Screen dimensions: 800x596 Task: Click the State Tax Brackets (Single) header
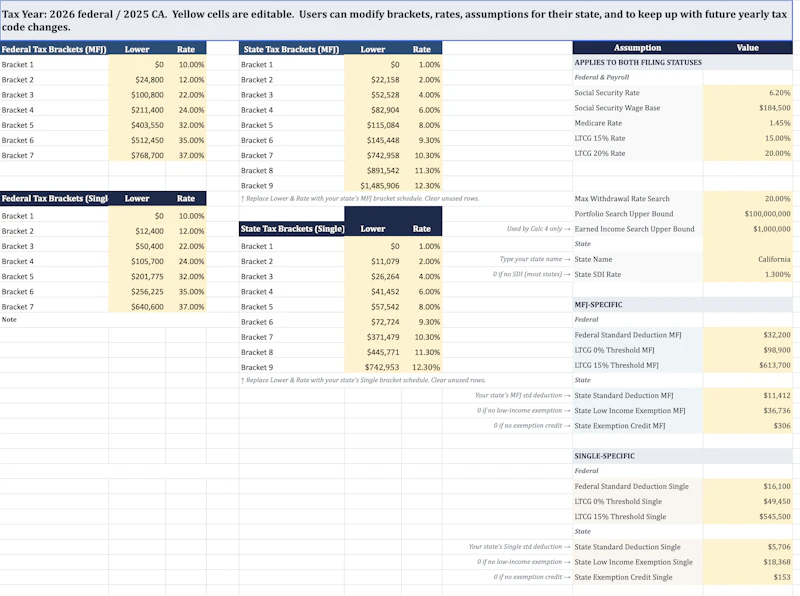[x=292, y=229]
